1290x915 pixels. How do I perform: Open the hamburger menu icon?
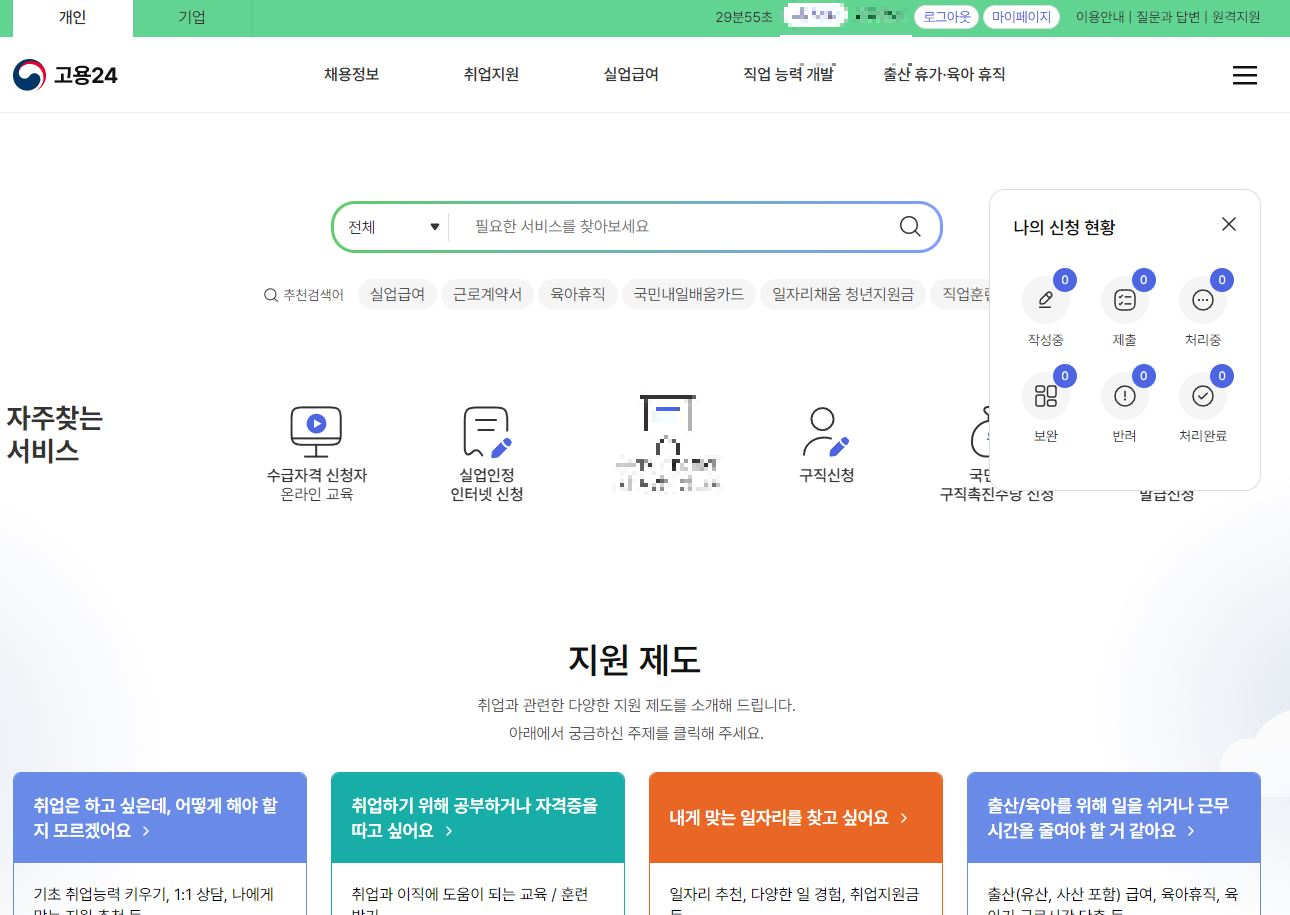[x=1244, y=75]
